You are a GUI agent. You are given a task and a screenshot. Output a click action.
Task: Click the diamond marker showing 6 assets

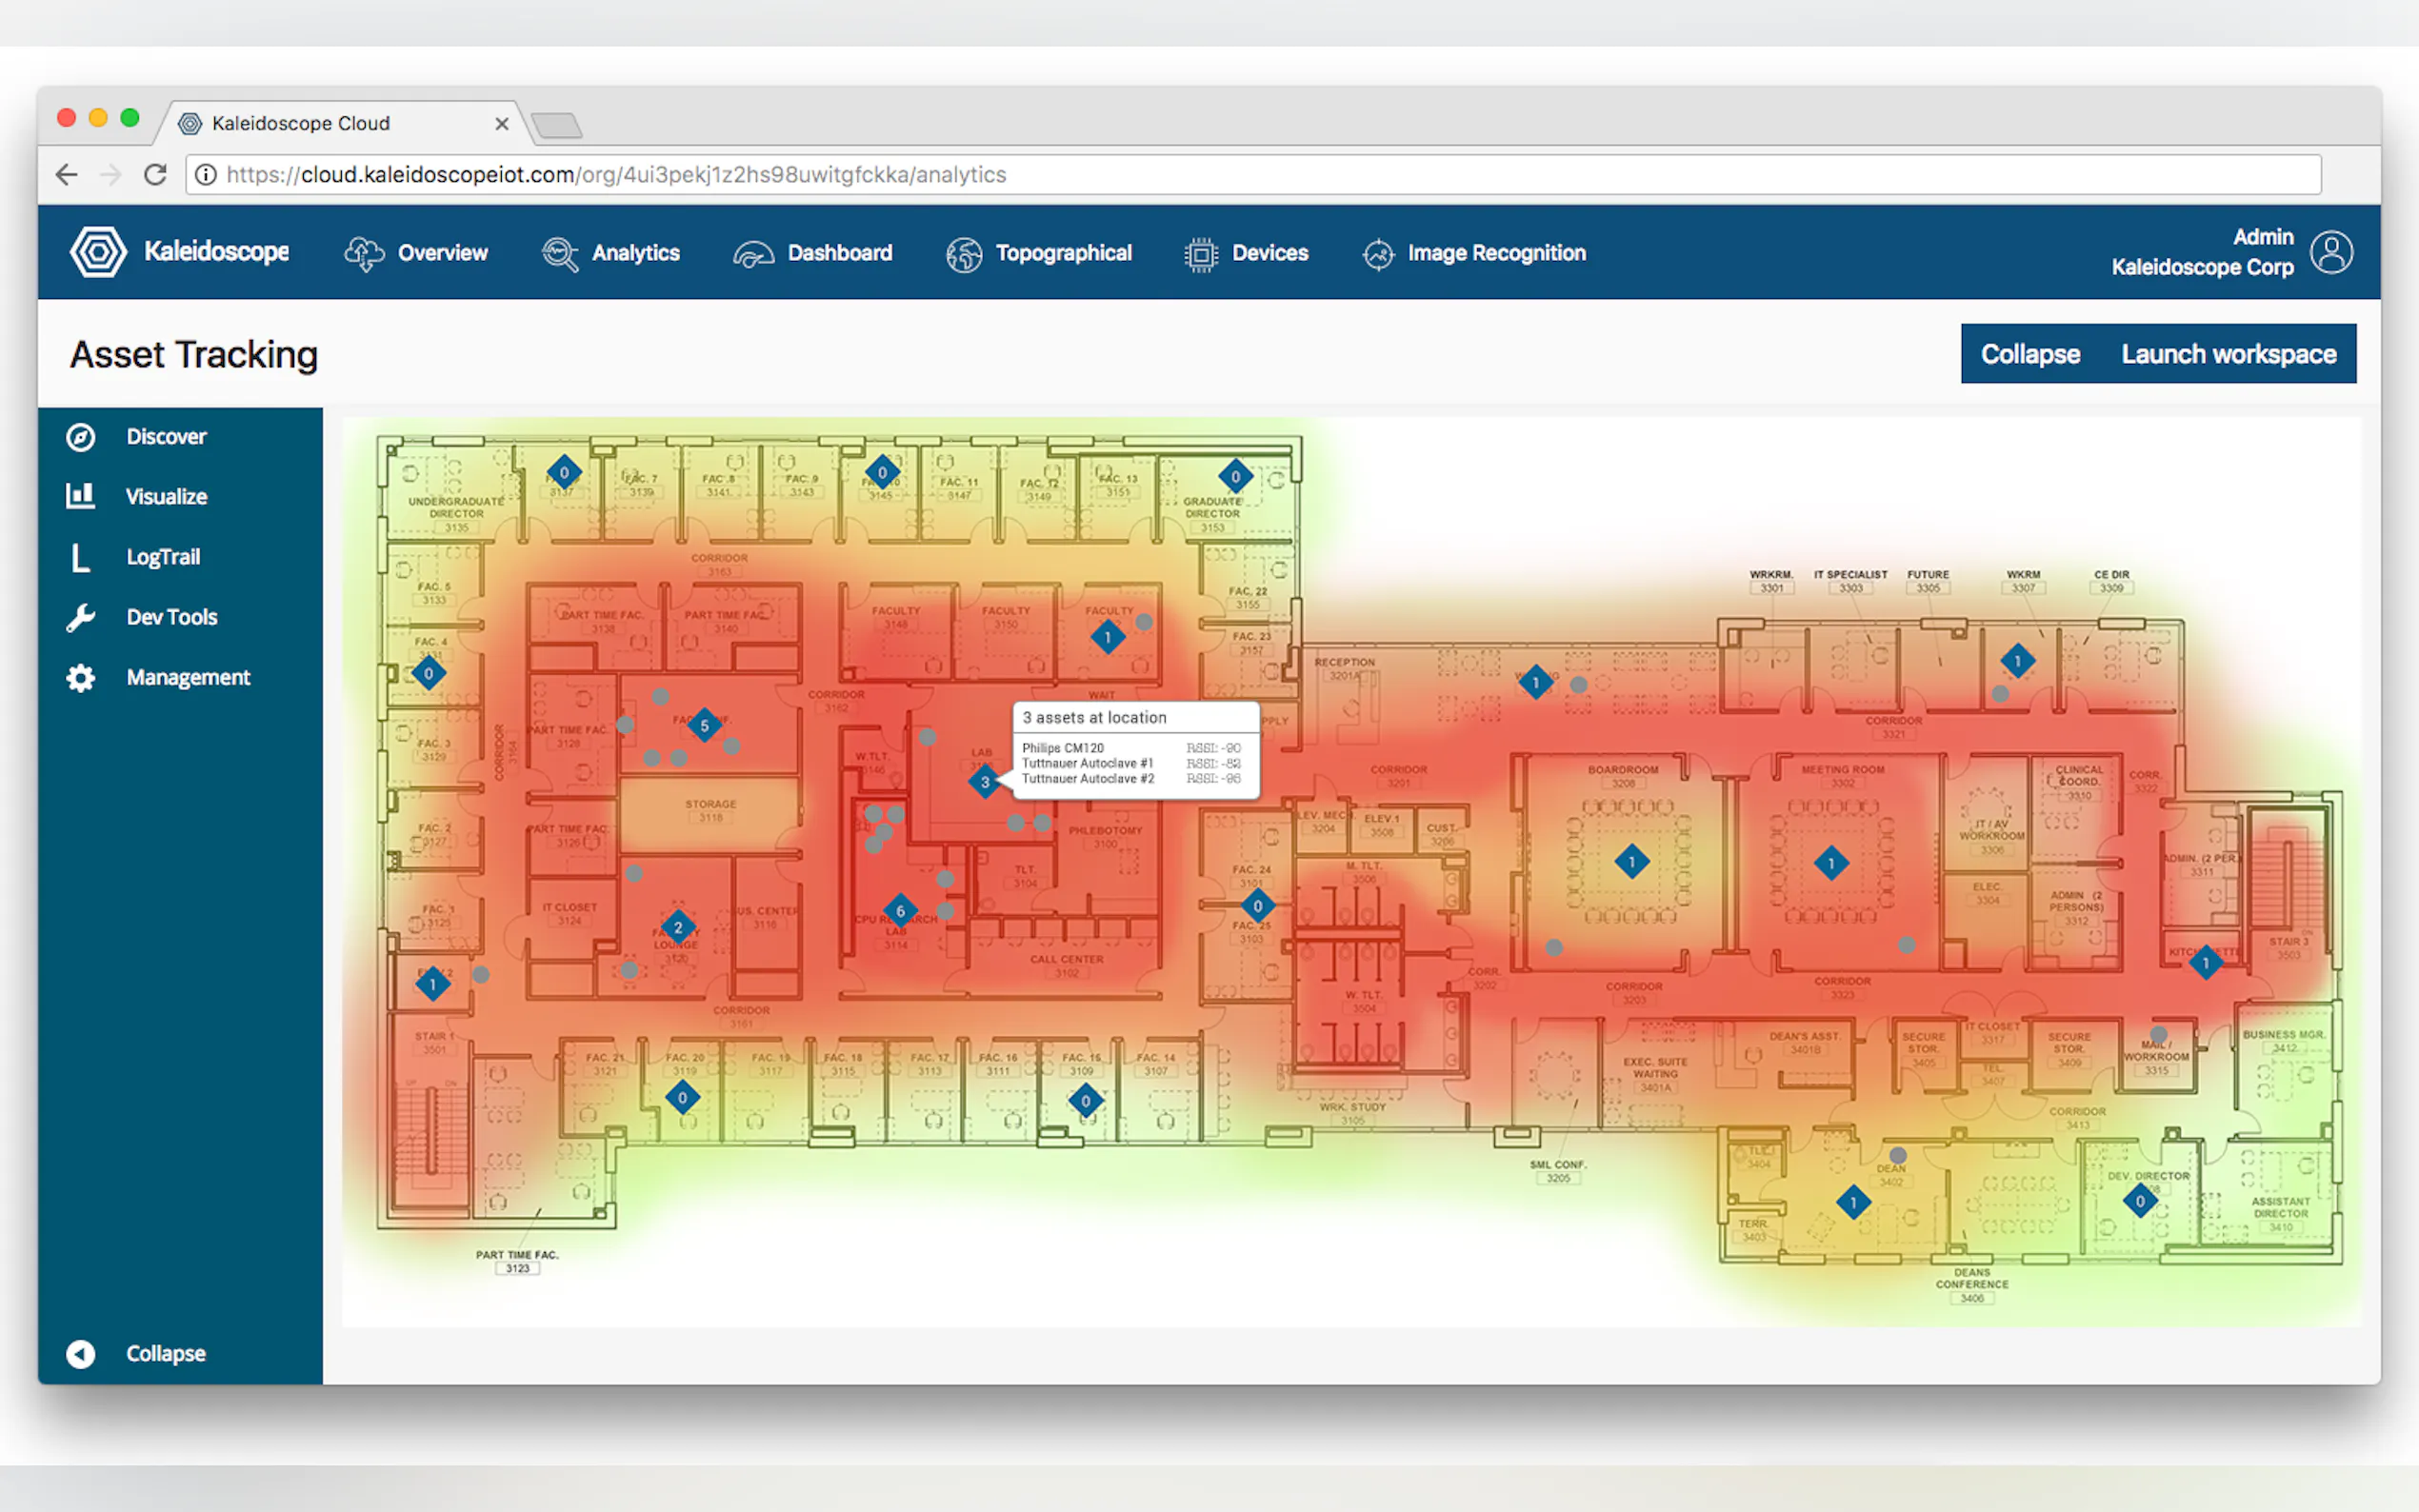tap(900, 911)
